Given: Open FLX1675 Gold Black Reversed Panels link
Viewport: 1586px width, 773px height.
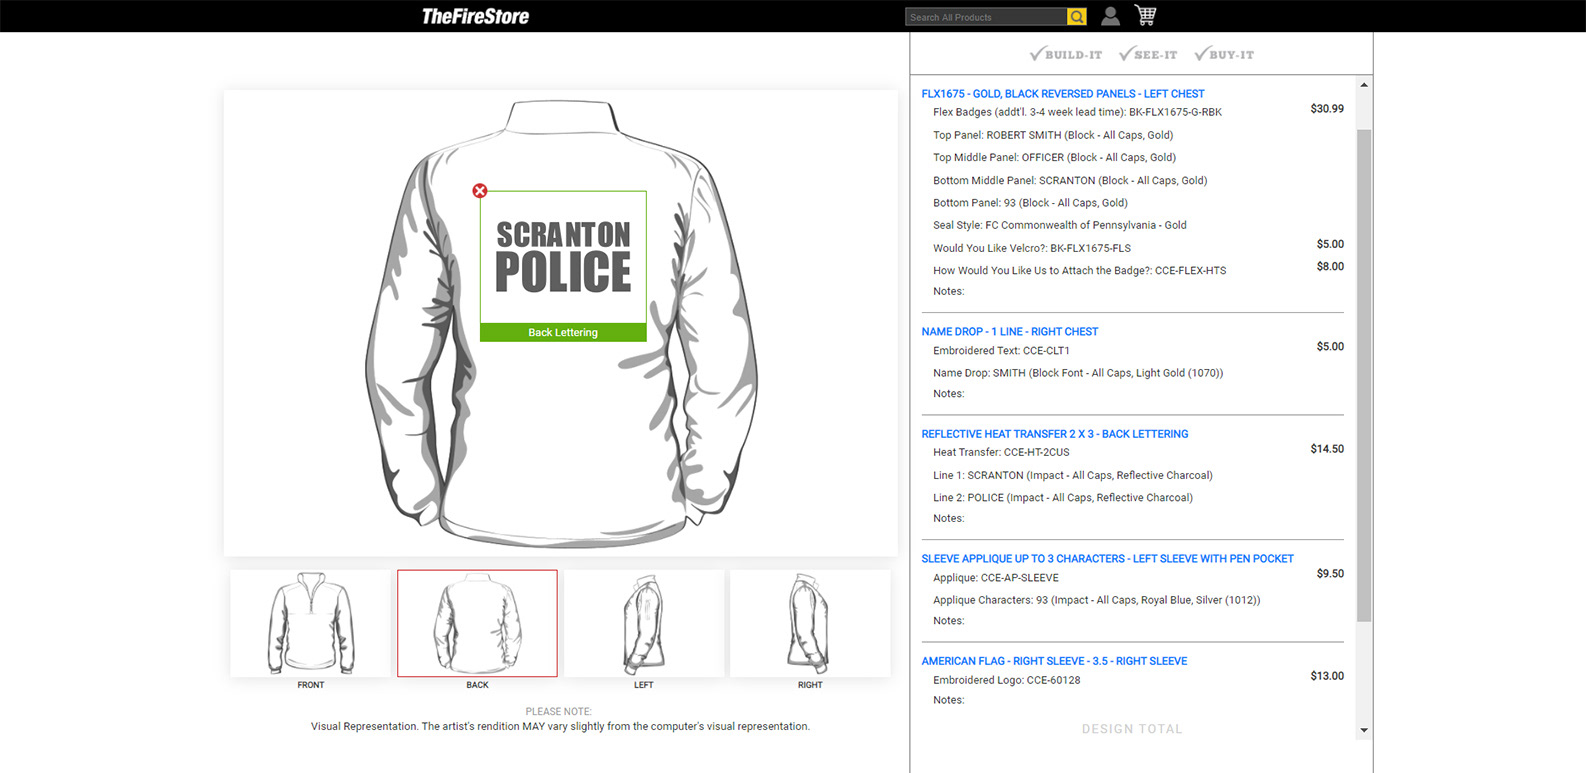Looking at the screenshot, I should 1063,94.
